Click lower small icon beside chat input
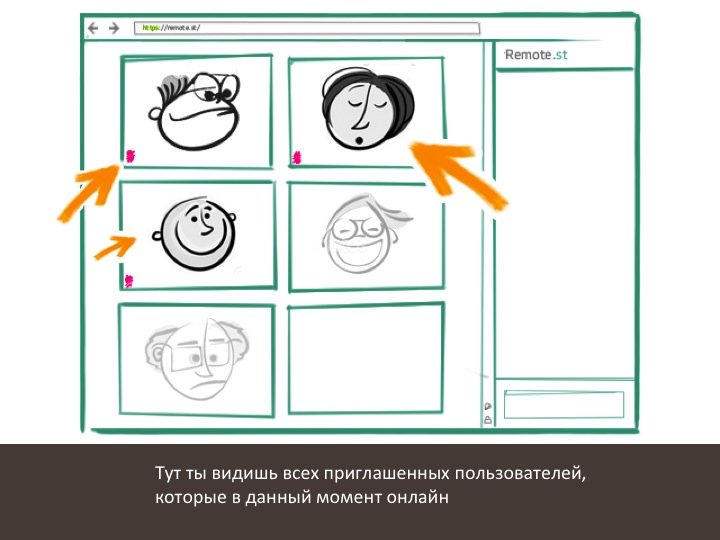 487,420
